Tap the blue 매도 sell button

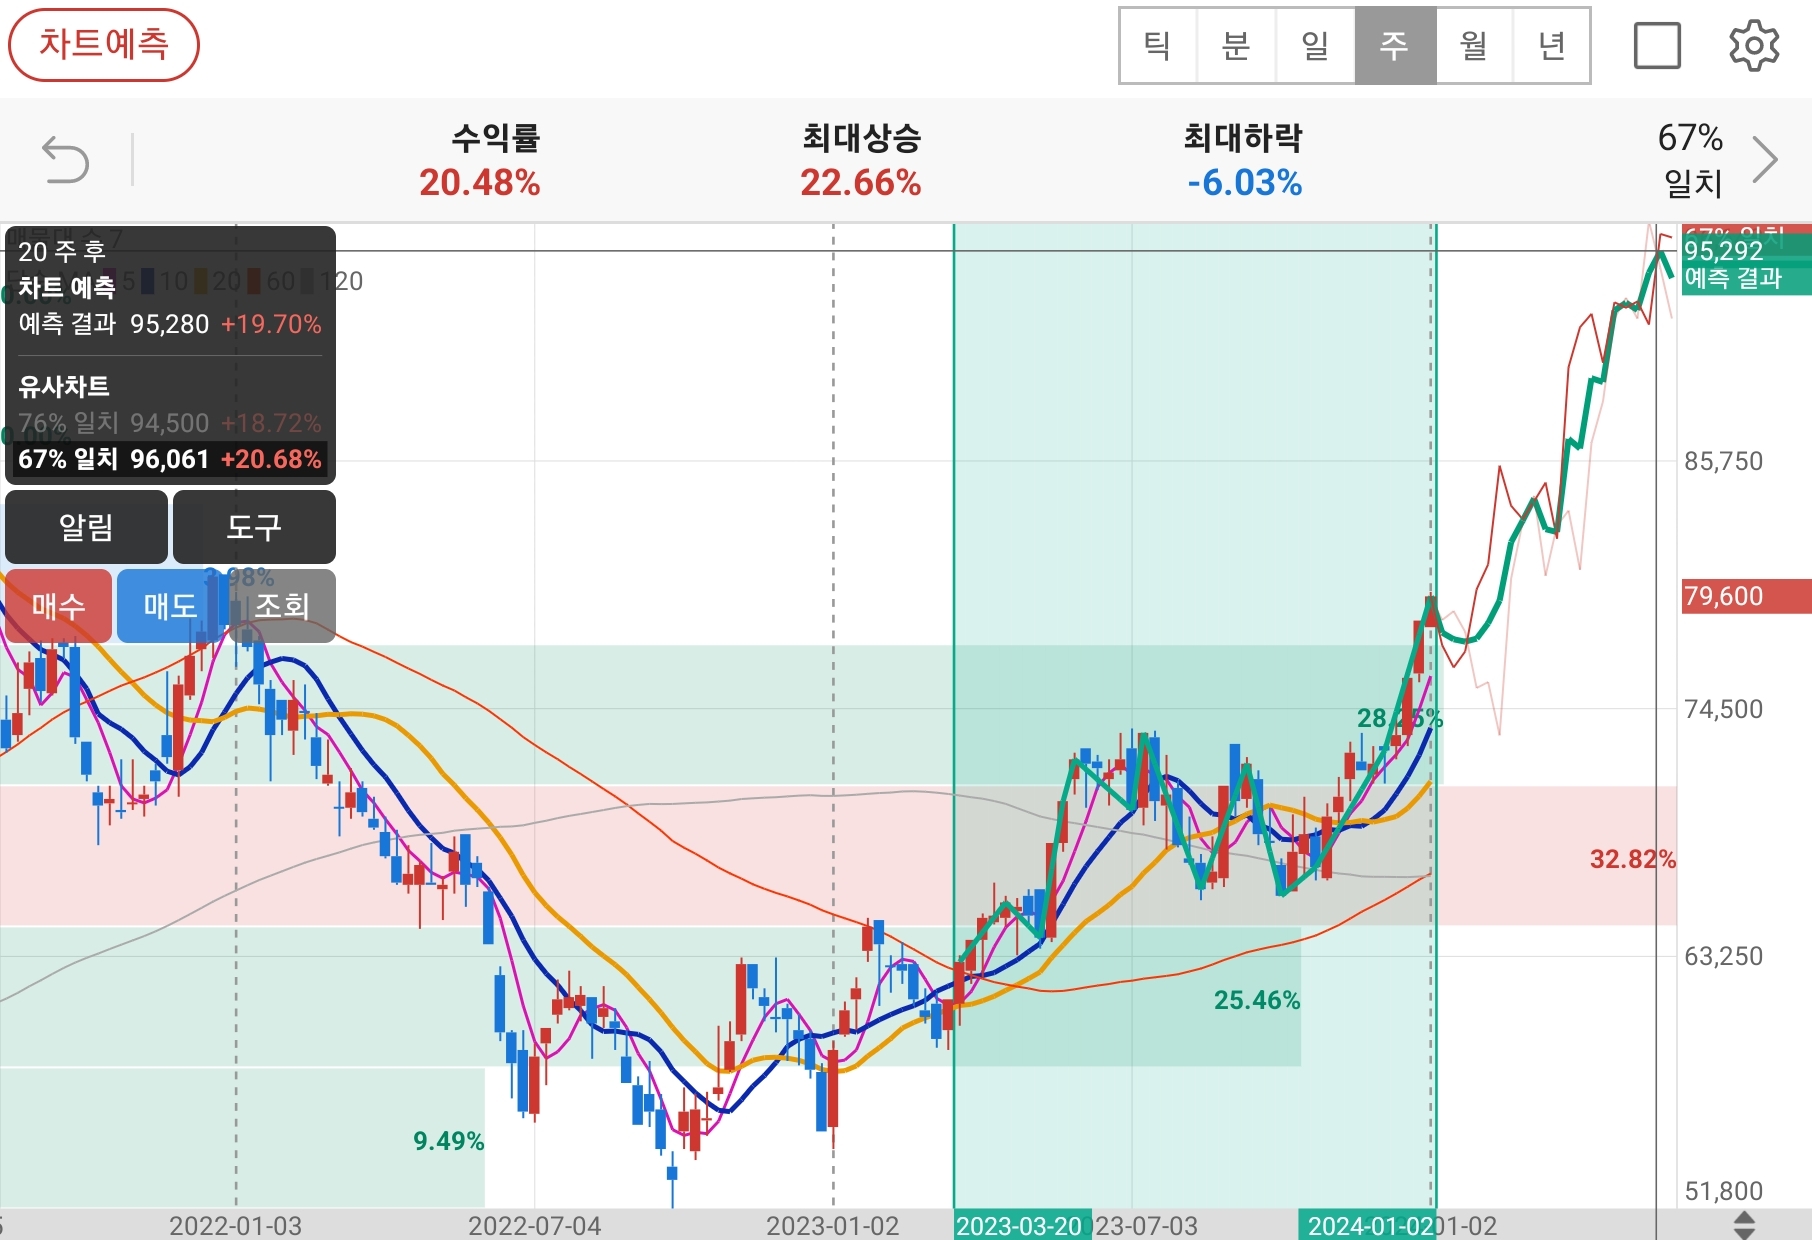pos(170,606)
